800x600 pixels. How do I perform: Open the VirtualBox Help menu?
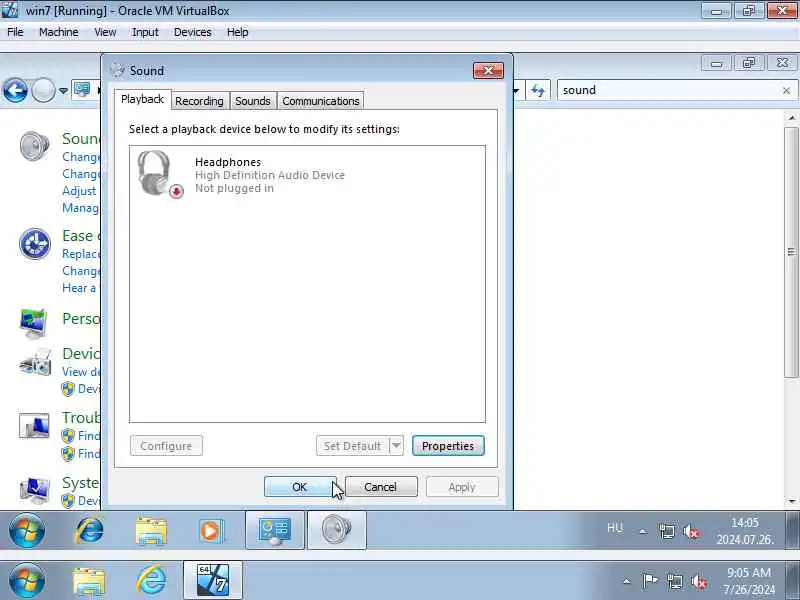click(x=237, y=32)
